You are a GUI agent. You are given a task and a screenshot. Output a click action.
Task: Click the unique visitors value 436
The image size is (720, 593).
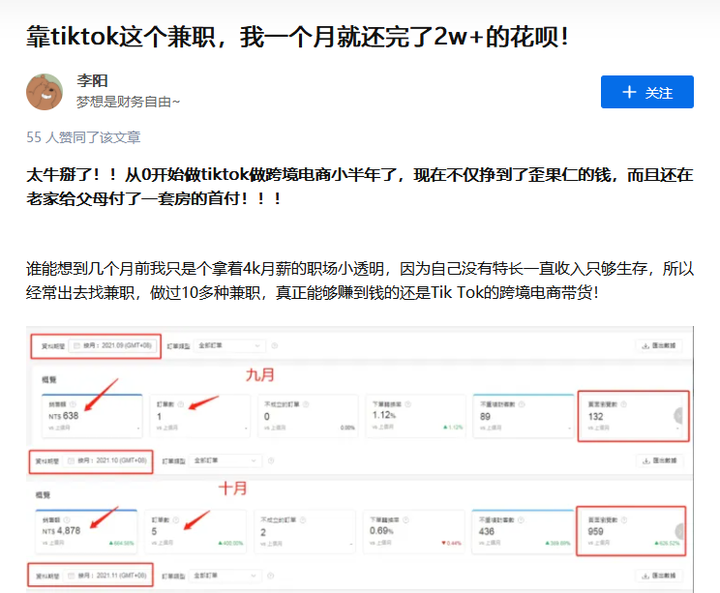(x=486, y=531)
